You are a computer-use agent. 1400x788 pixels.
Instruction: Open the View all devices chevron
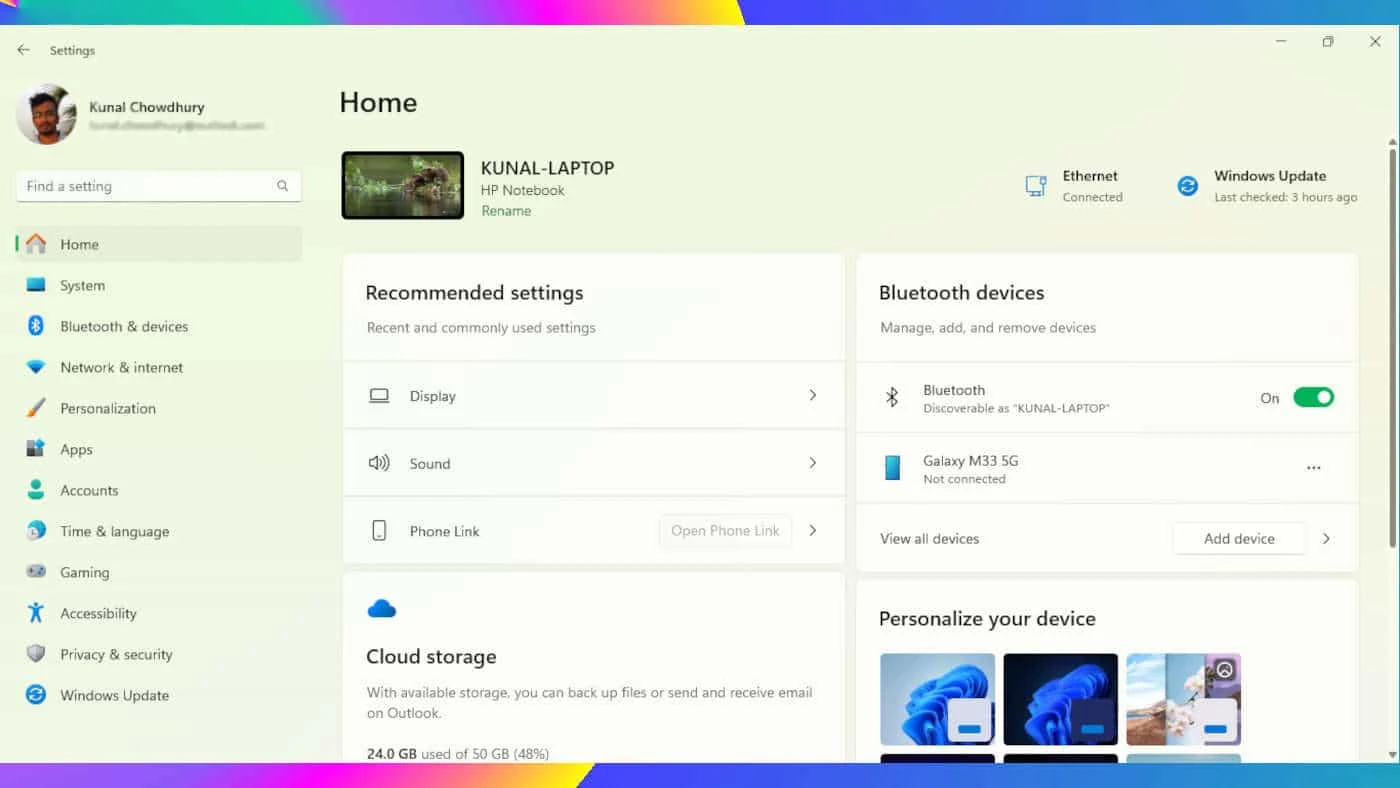(x=1326, y=538)
